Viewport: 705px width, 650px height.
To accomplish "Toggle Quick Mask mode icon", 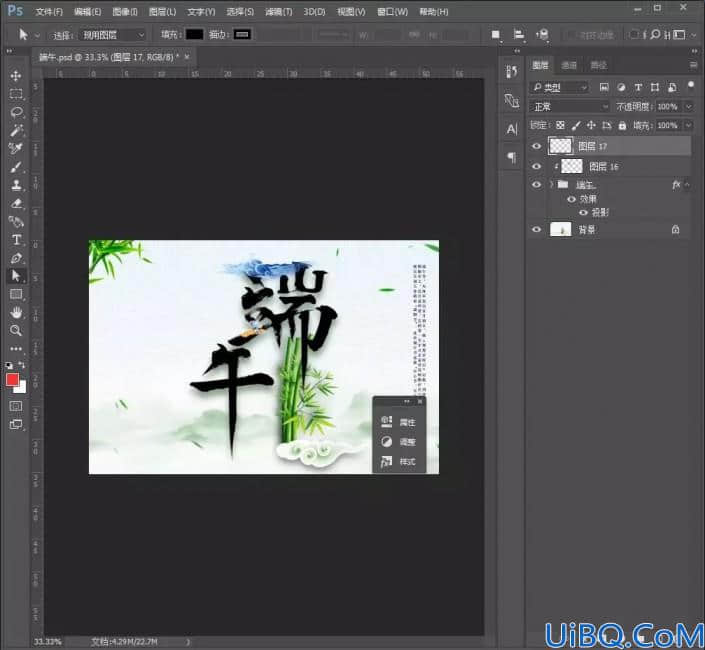I will click(x=16, y=406).
